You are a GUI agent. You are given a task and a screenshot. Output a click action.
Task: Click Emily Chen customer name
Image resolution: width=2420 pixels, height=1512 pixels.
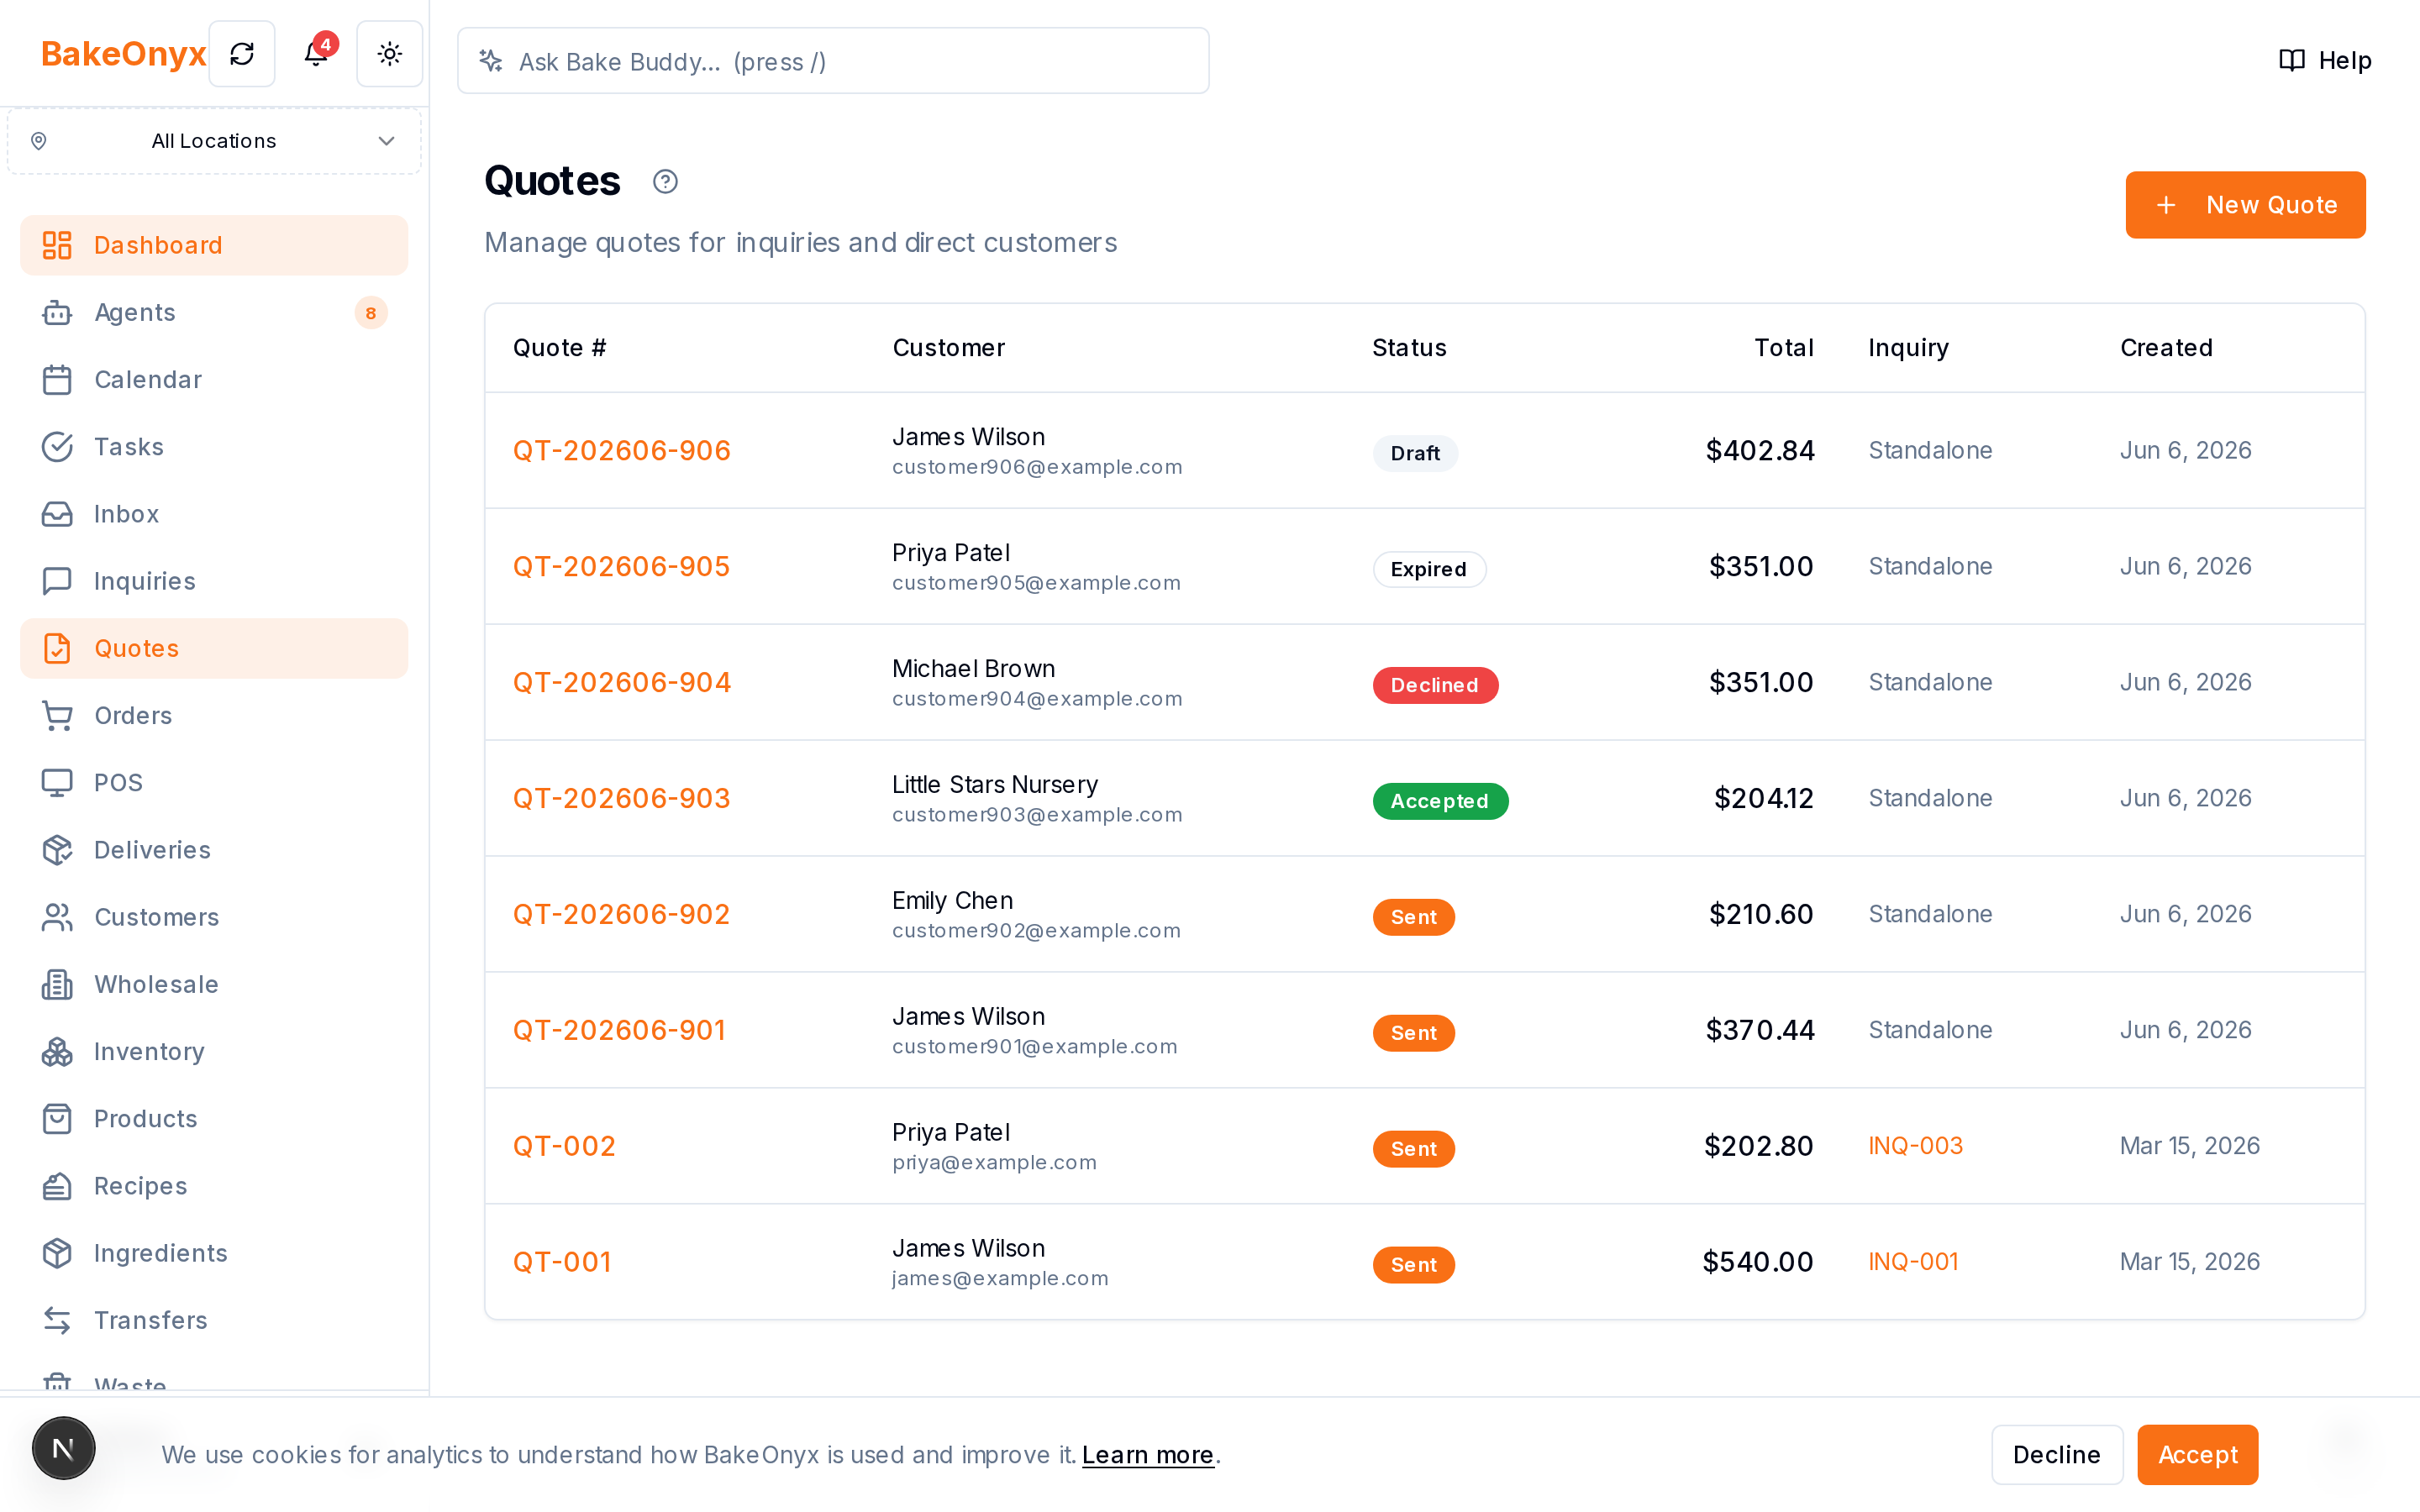[x=952, y=900]
